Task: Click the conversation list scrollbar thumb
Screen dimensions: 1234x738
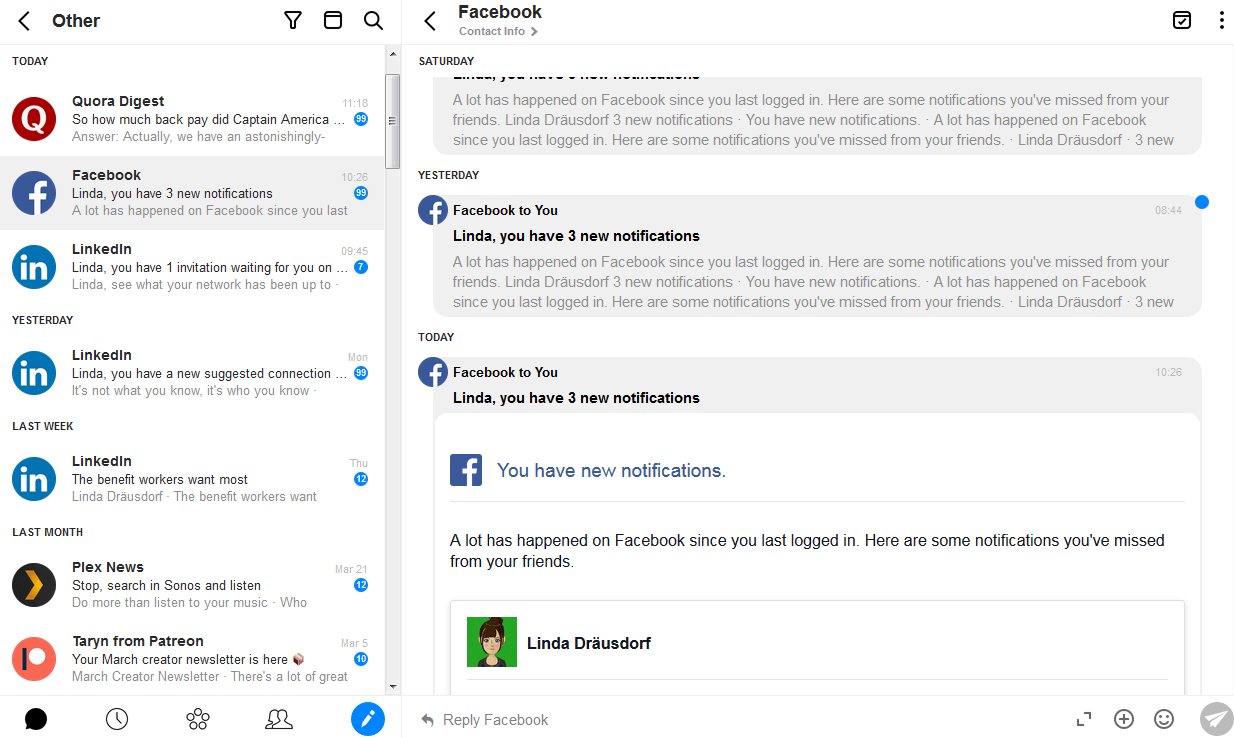Action: (x=393, y=120)
